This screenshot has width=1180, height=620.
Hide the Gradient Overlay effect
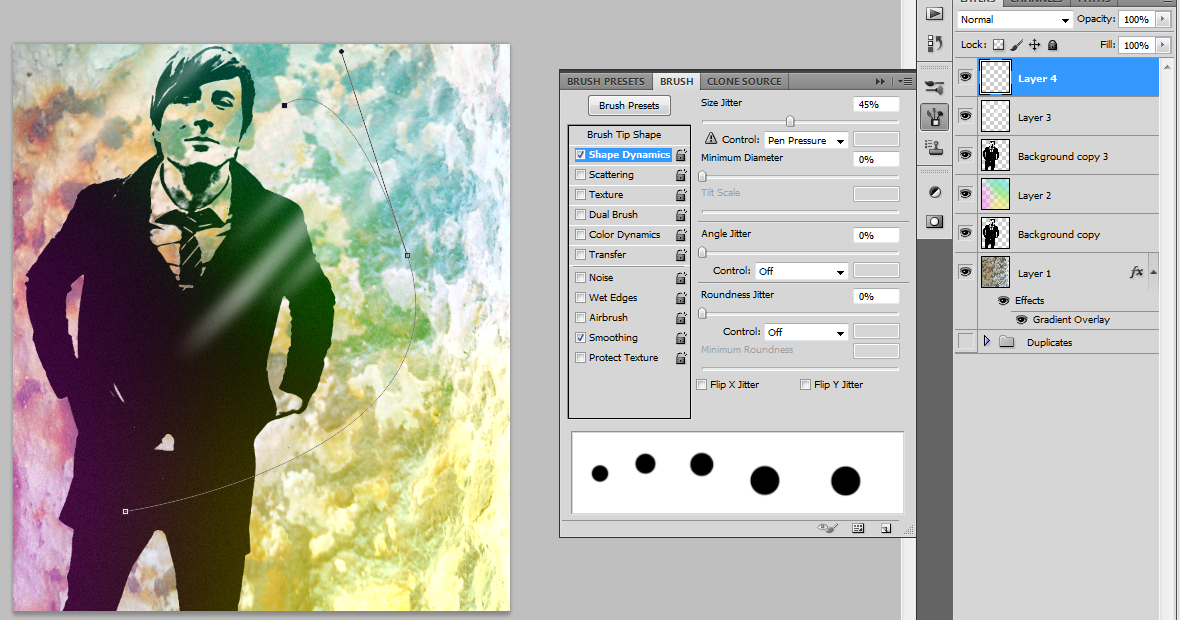(1021, 320)
